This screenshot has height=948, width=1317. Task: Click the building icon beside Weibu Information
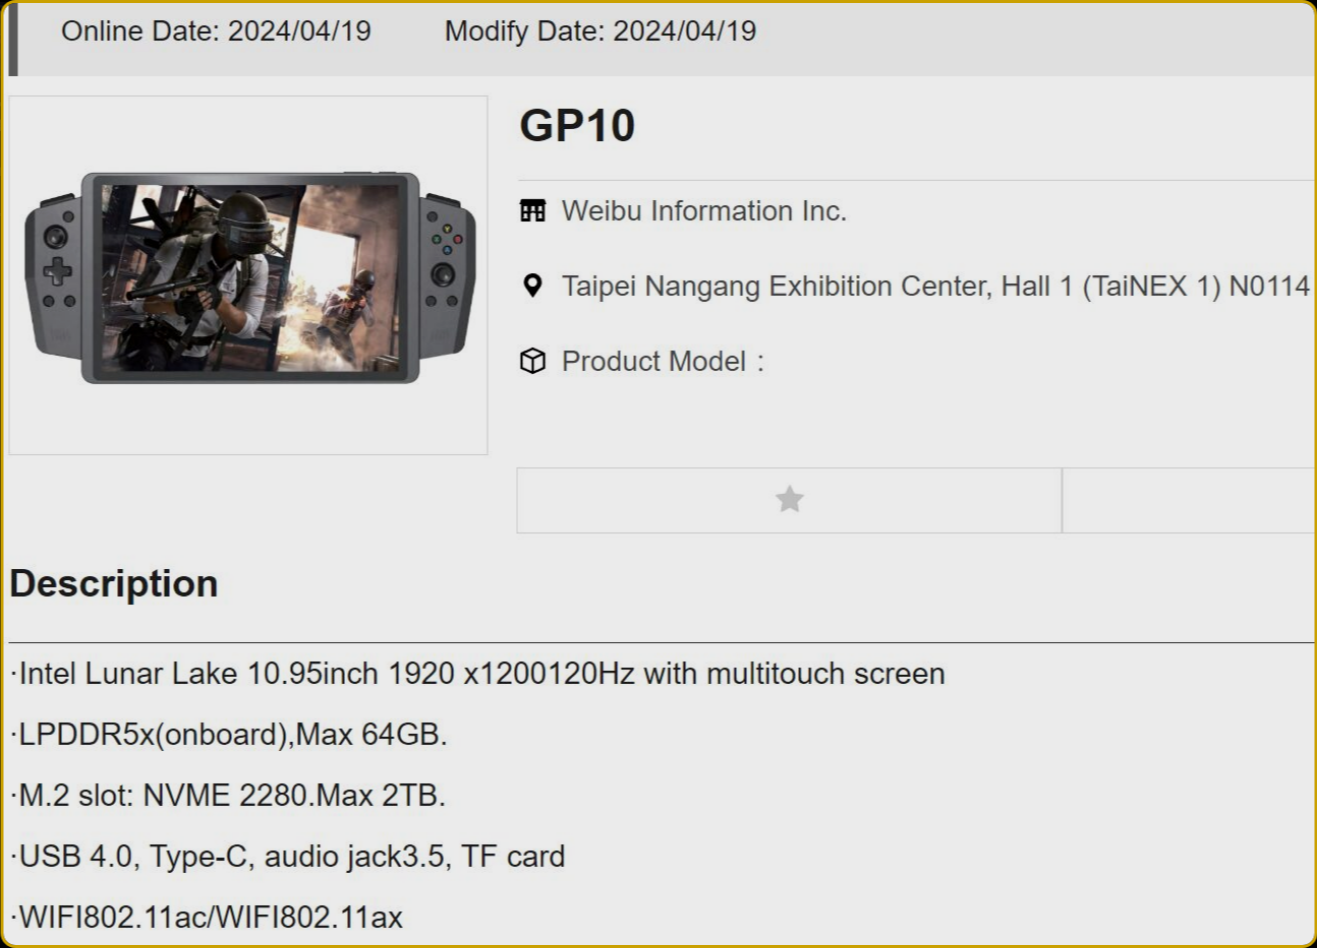pos(533,211)
